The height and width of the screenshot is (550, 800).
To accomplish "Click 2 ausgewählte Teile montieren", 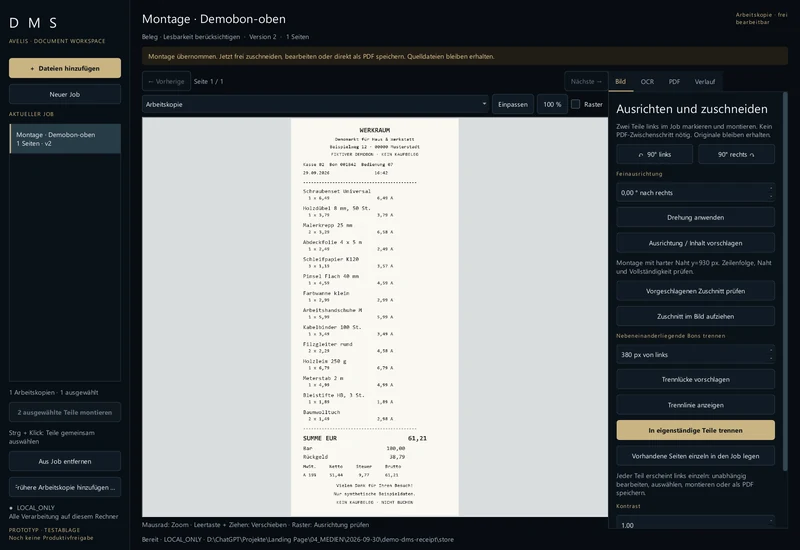I will pyautogui.click(x=65, y=412).
